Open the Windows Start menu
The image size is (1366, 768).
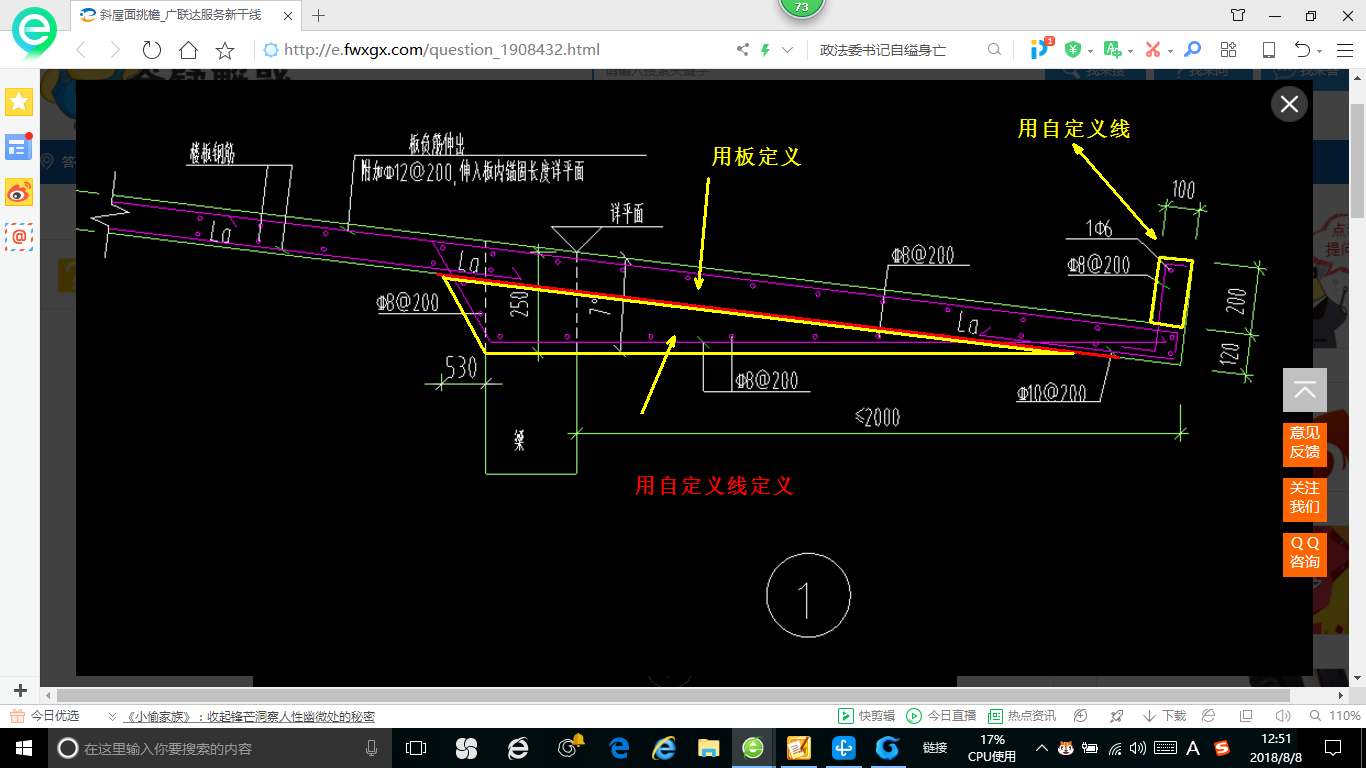click(x=22, y=748)
